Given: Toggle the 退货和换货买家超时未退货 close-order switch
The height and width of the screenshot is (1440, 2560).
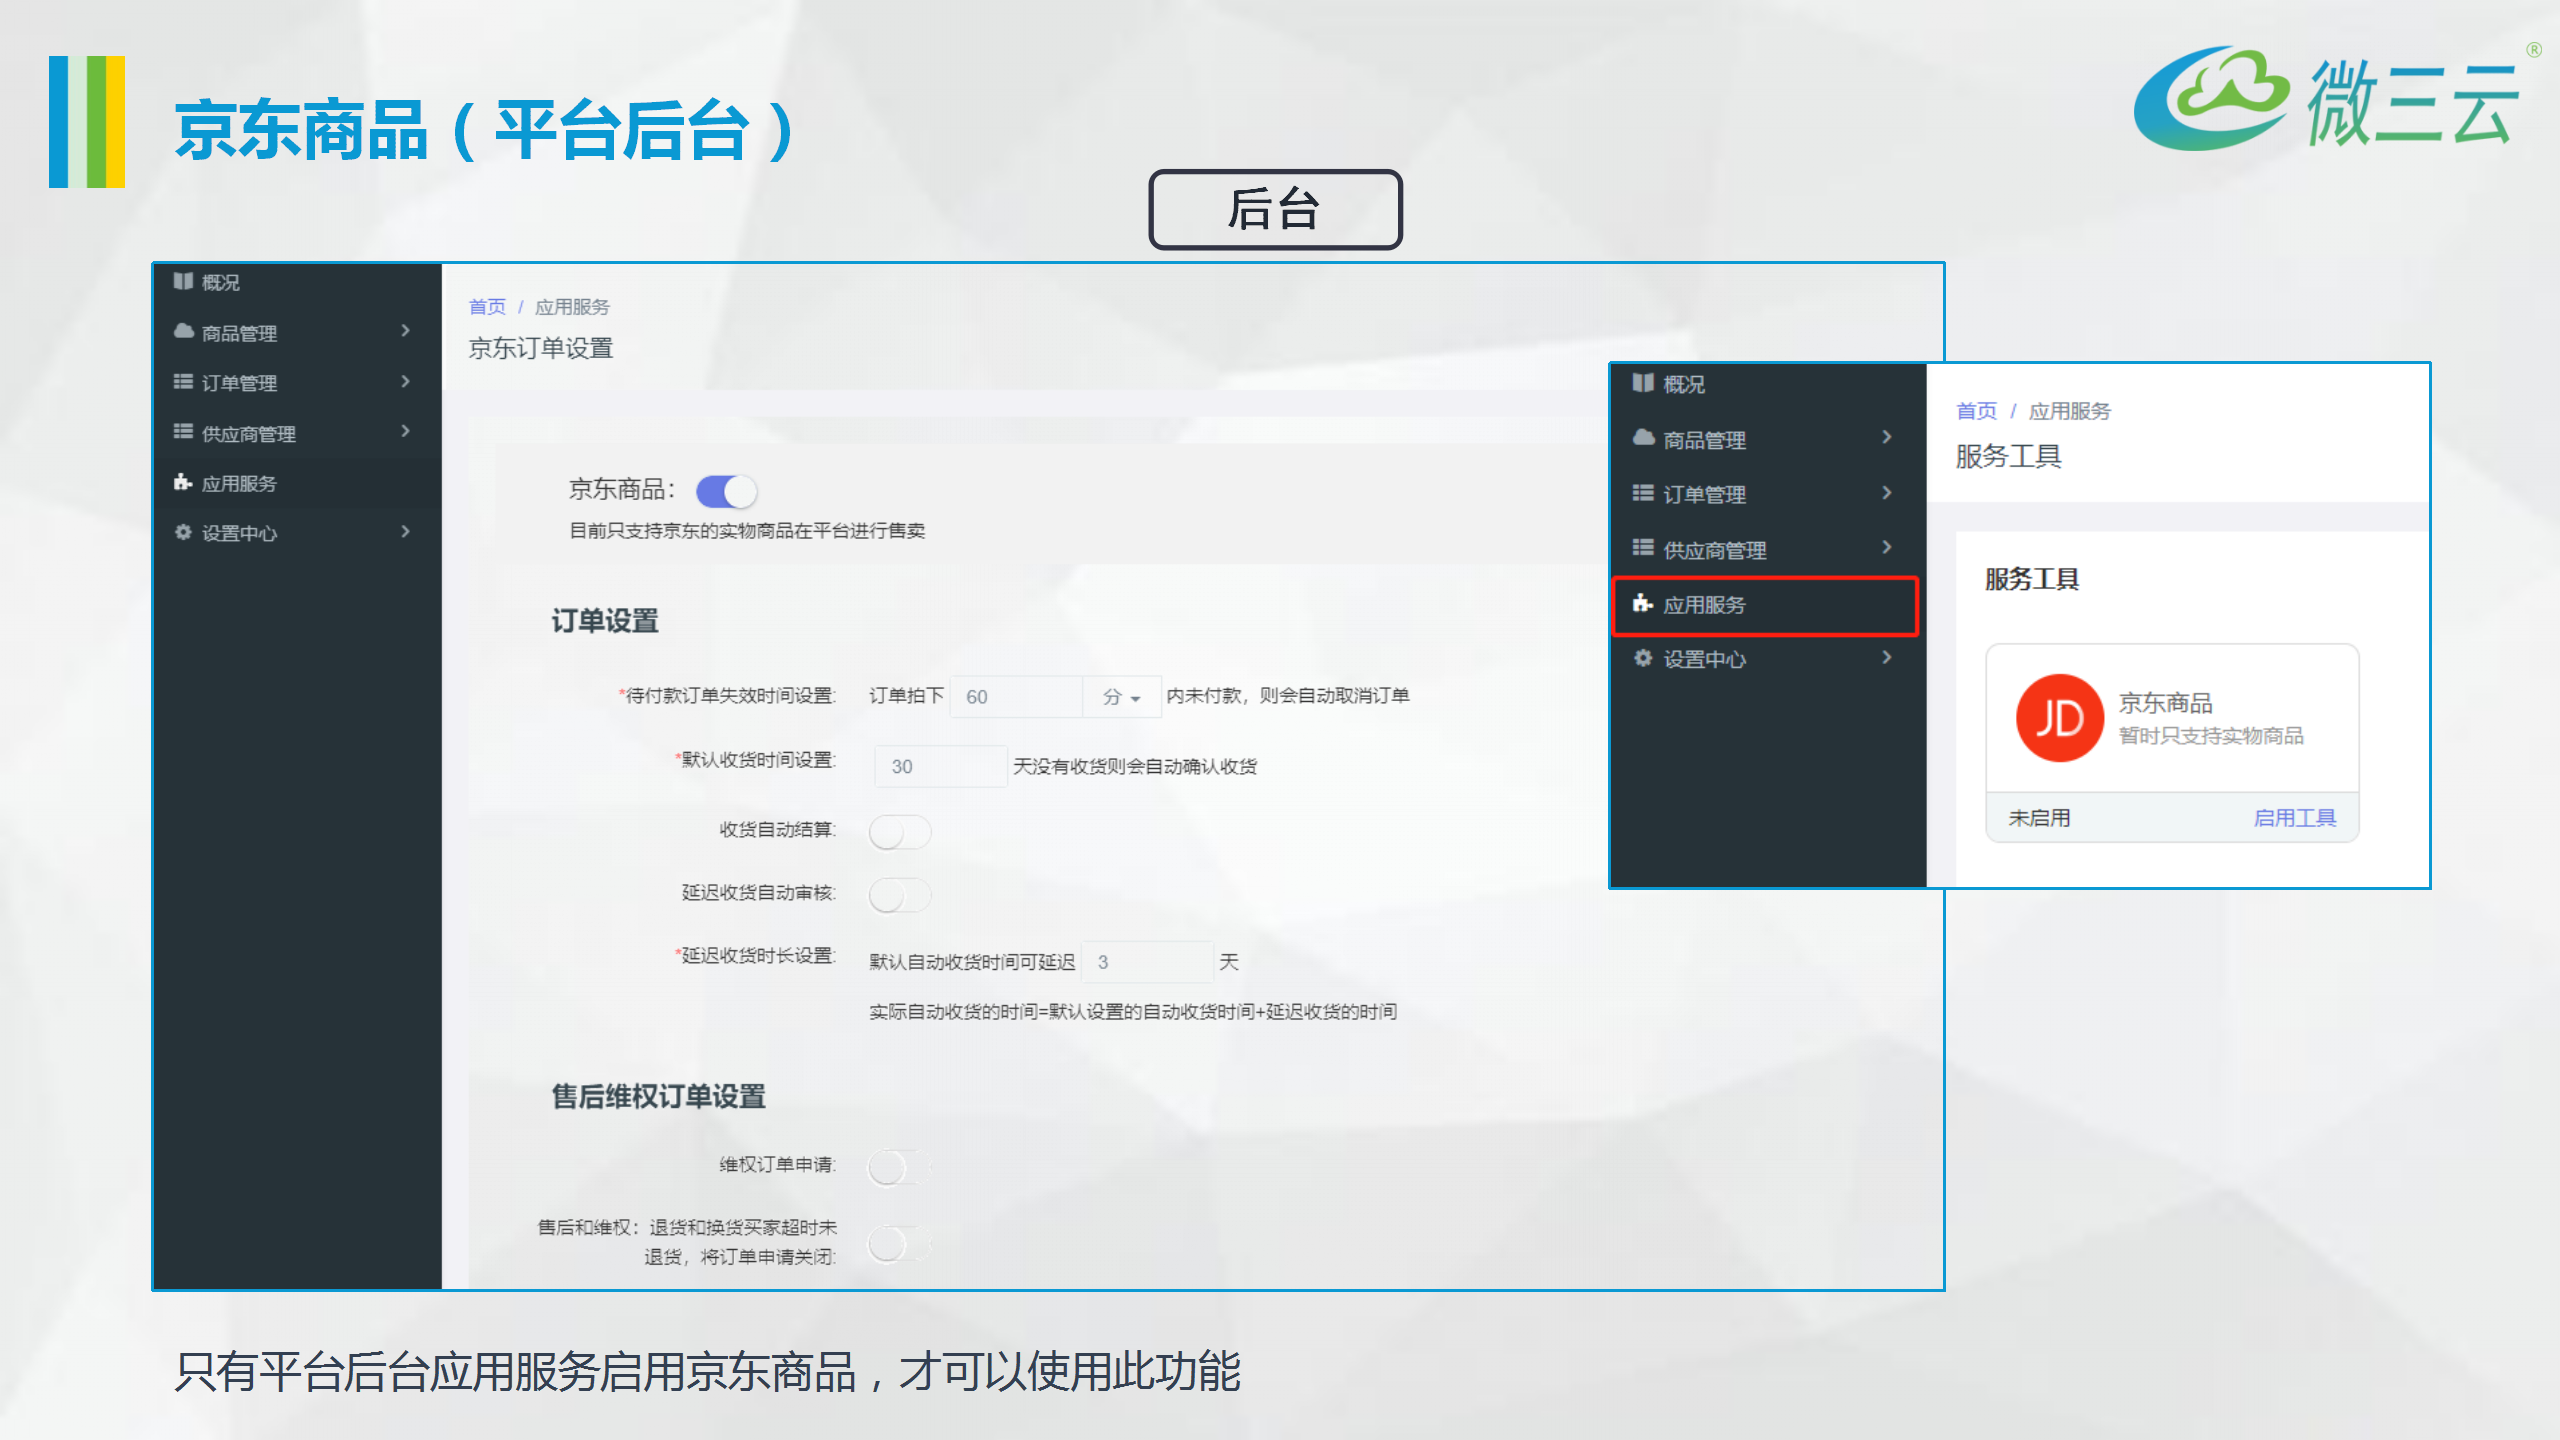Looking at the screenshot, I should tap(900, 1245).
